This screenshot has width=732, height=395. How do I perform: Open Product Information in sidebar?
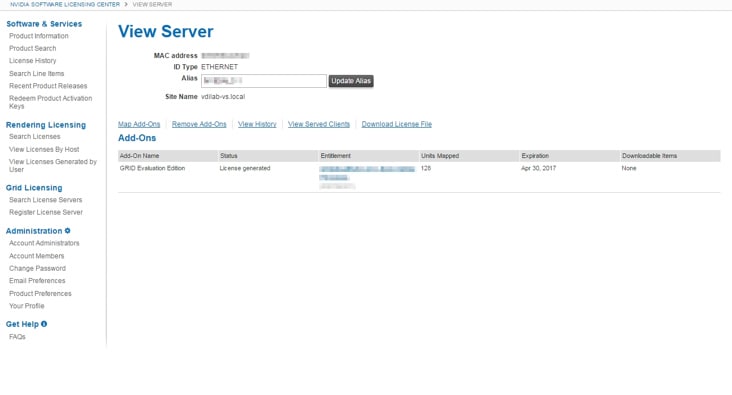pyautogui.click(x=39, y=36)
